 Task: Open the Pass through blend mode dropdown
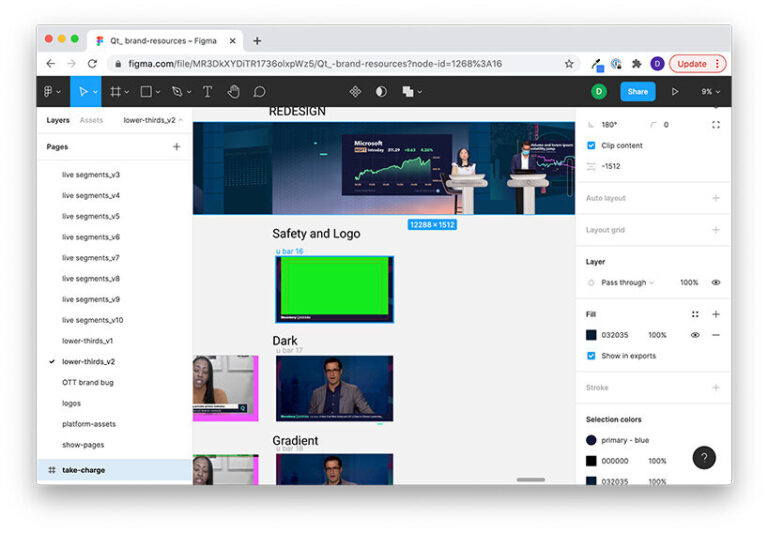[627, 282]
